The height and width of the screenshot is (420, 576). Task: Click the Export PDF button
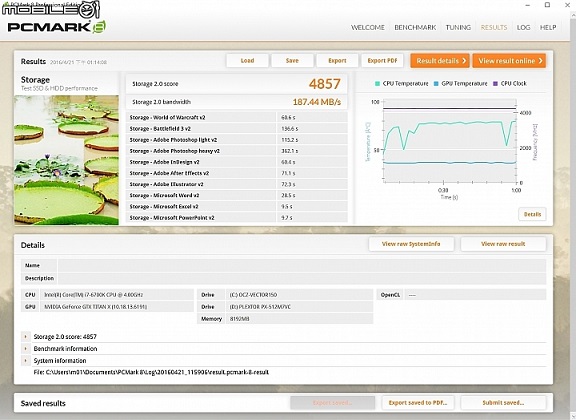382,61
